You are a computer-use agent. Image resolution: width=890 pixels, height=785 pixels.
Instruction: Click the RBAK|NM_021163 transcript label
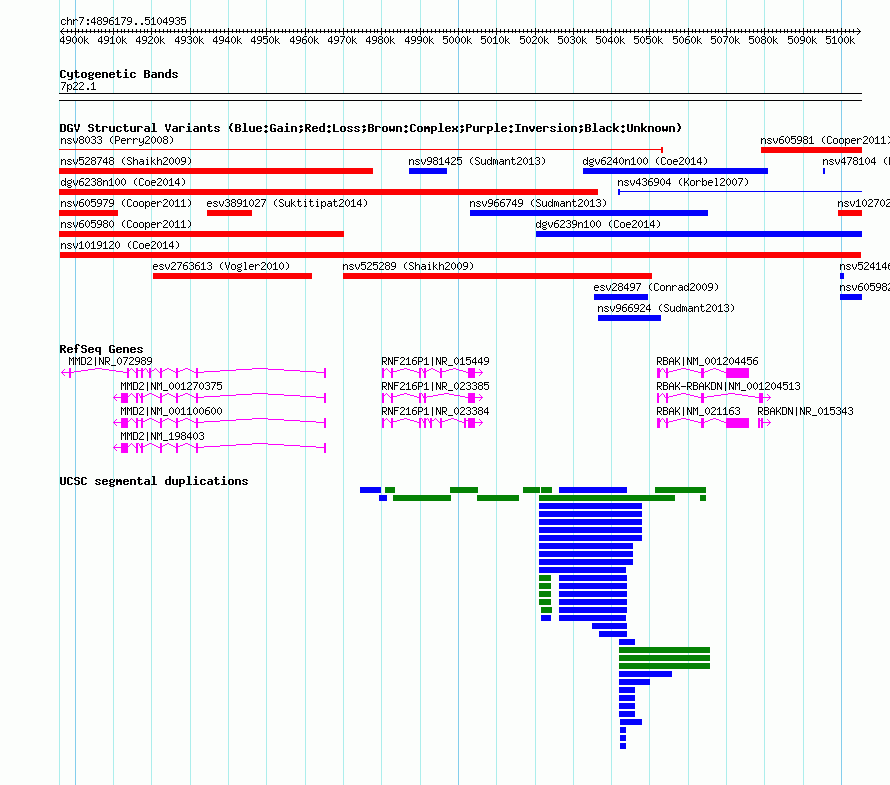click(698, 411)
